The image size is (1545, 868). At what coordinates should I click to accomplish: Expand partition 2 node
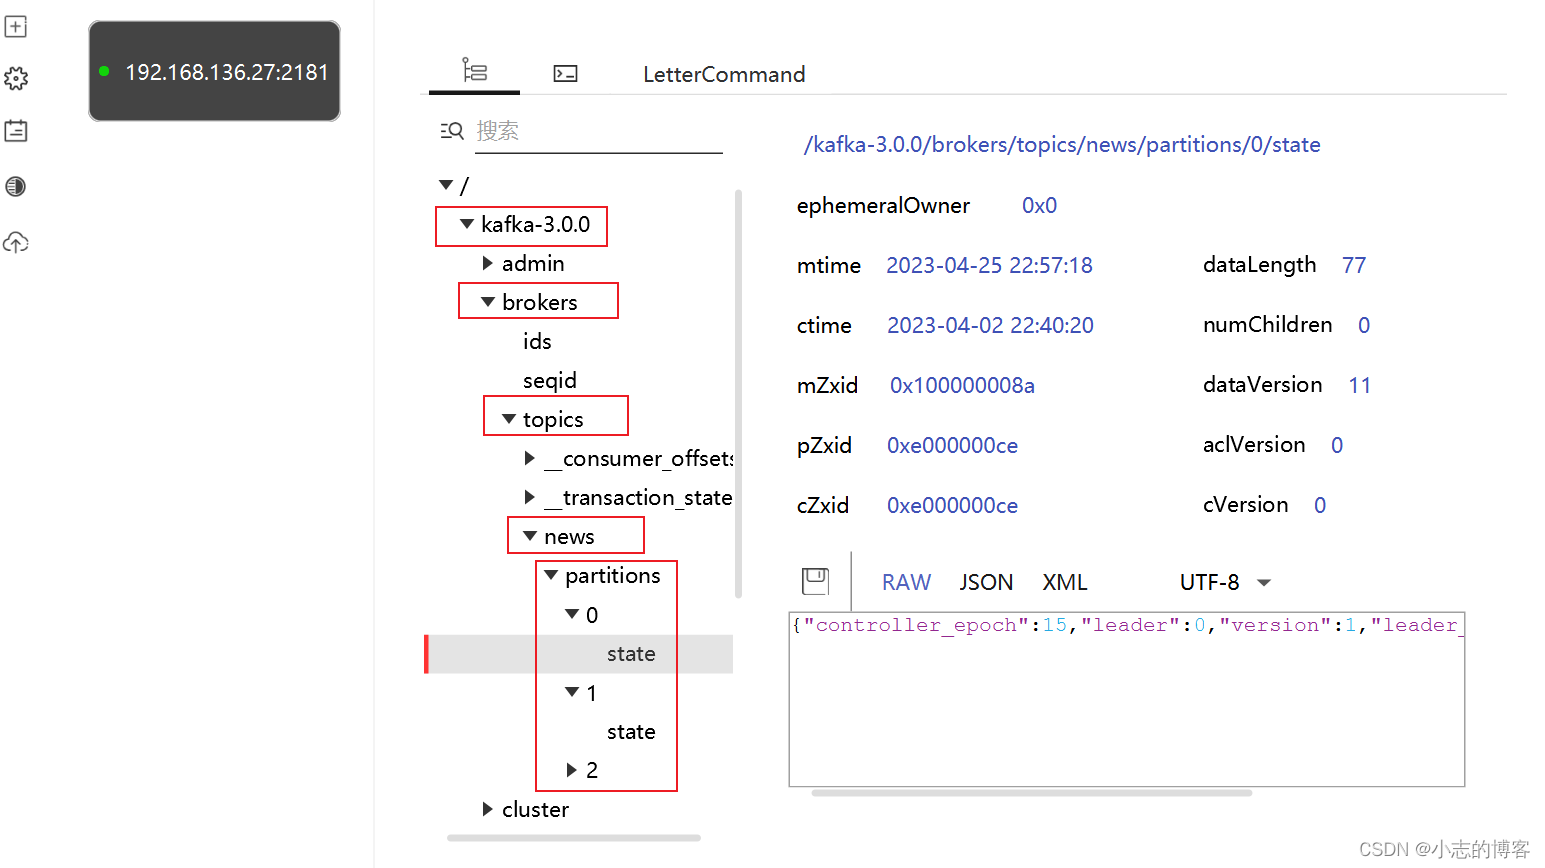(572, 770)
